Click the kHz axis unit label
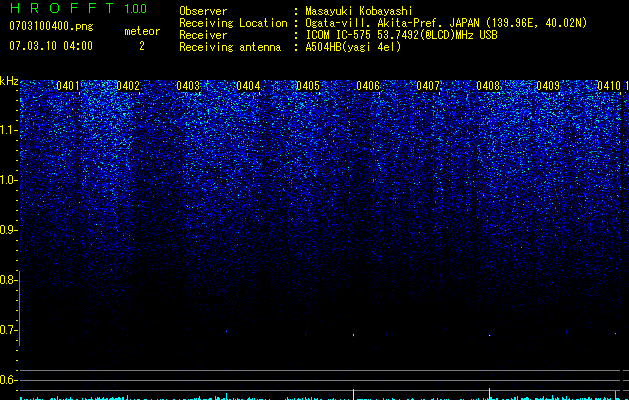Screen dimensions: 629x400 9,81
